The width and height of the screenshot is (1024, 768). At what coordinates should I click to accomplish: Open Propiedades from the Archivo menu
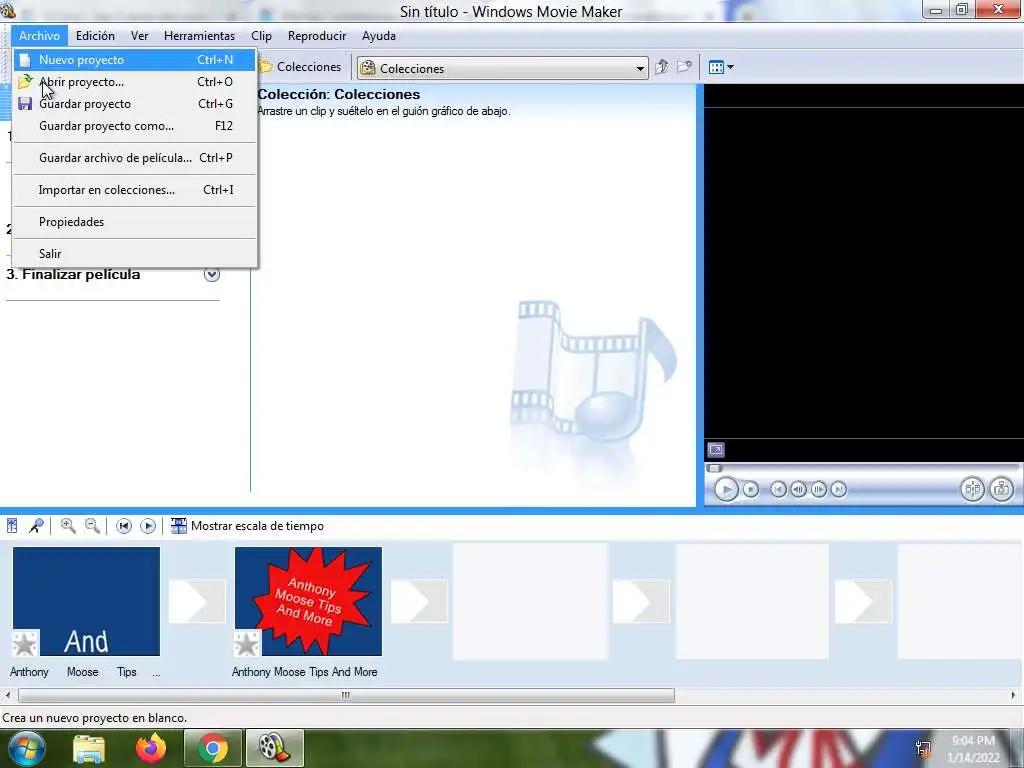tap(134, 222)
